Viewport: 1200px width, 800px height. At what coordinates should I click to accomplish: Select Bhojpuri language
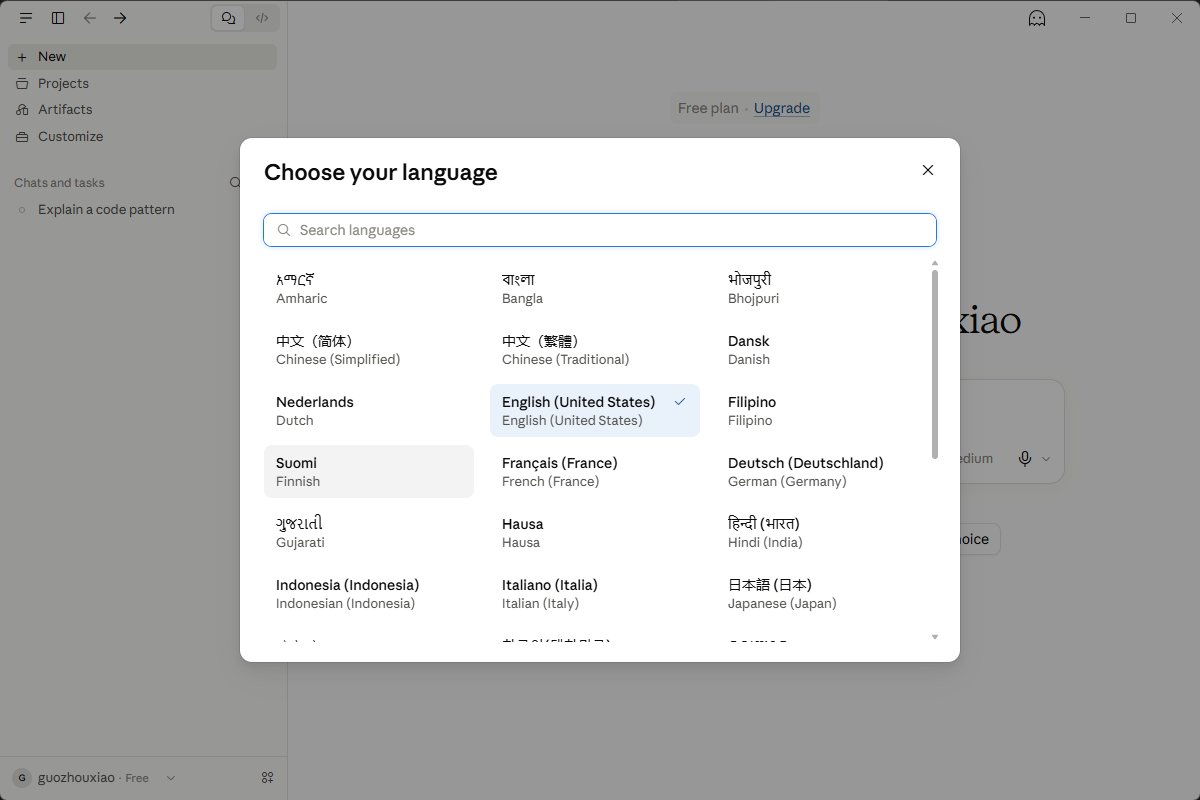821,288
